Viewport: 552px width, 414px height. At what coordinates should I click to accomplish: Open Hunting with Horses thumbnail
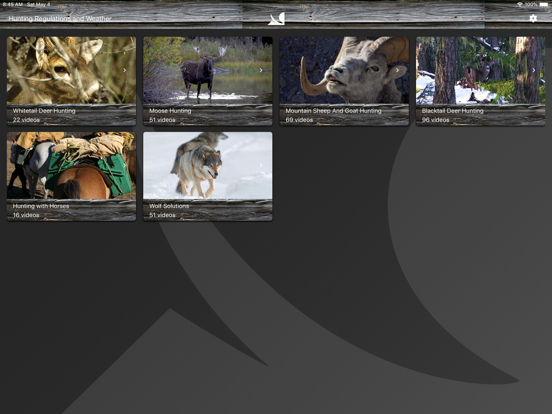point(71,165)
